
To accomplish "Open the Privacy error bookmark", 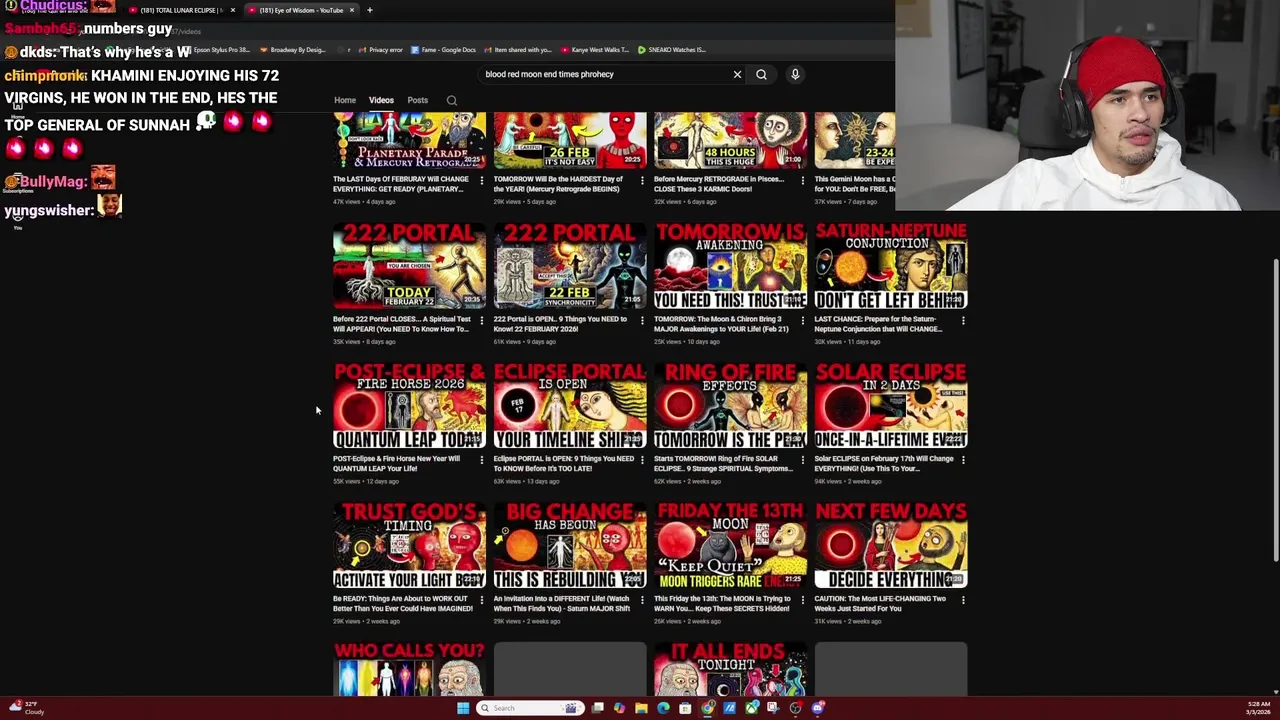I will [380, 49].
